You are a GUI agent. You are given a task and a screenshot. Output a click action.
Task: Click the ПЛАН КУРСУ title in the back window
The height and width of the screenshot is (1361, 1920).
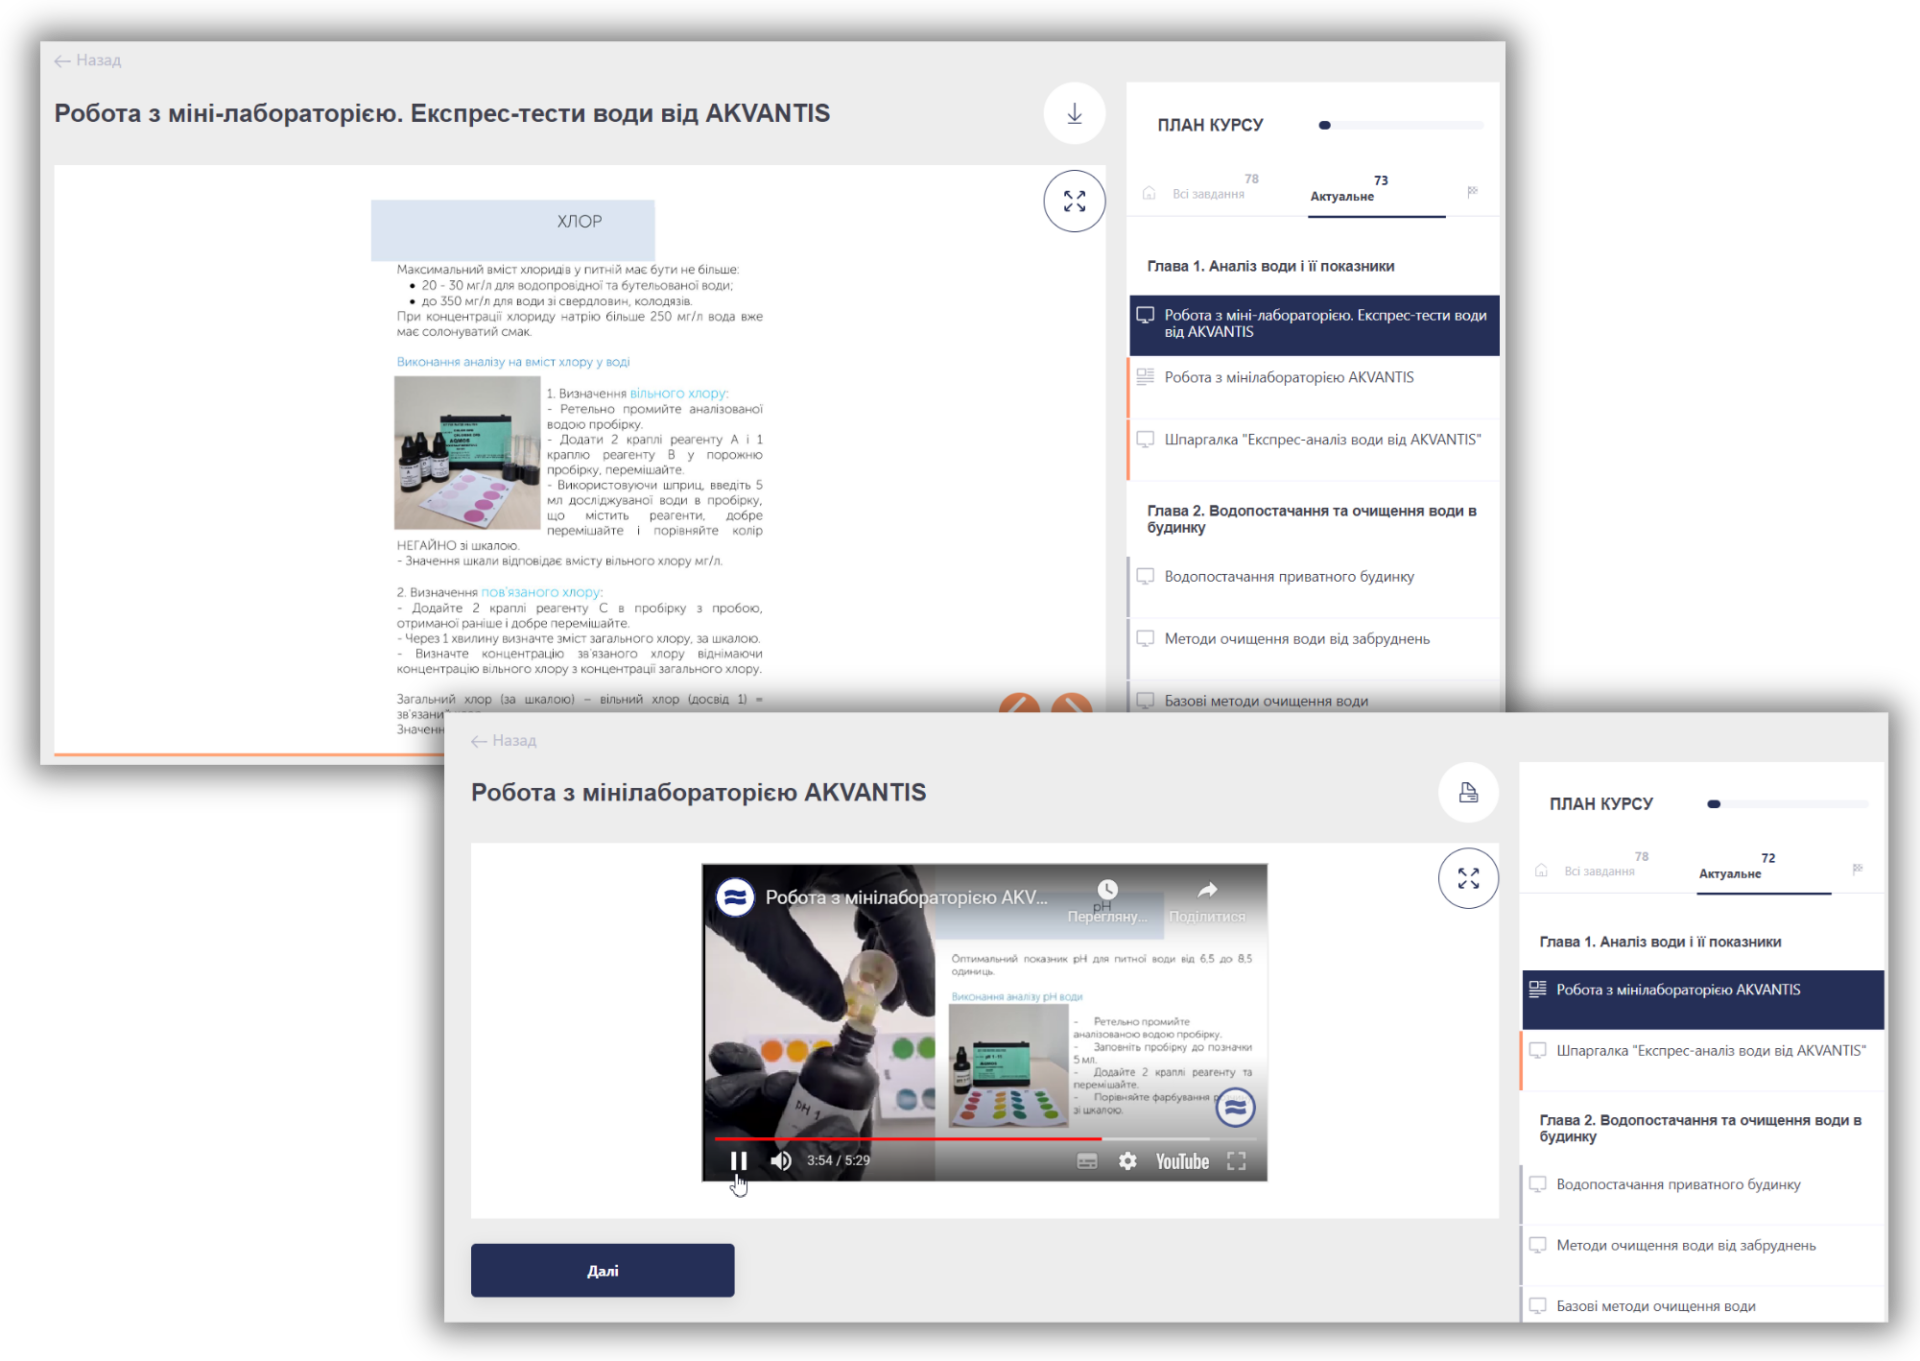click(1210, 125)
